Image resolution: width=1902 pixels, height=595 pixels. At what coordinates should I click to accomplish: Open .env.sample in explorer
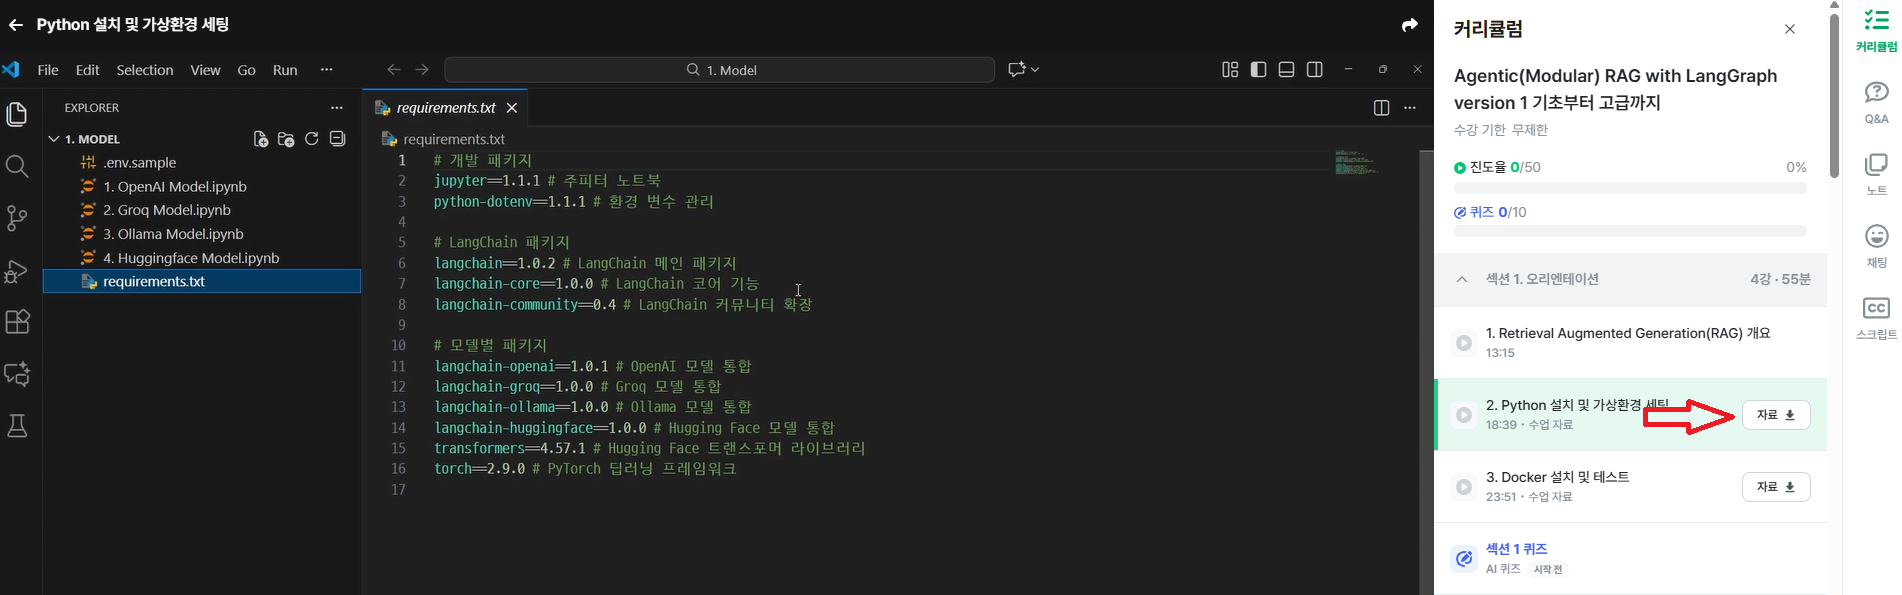pos(140,163)
